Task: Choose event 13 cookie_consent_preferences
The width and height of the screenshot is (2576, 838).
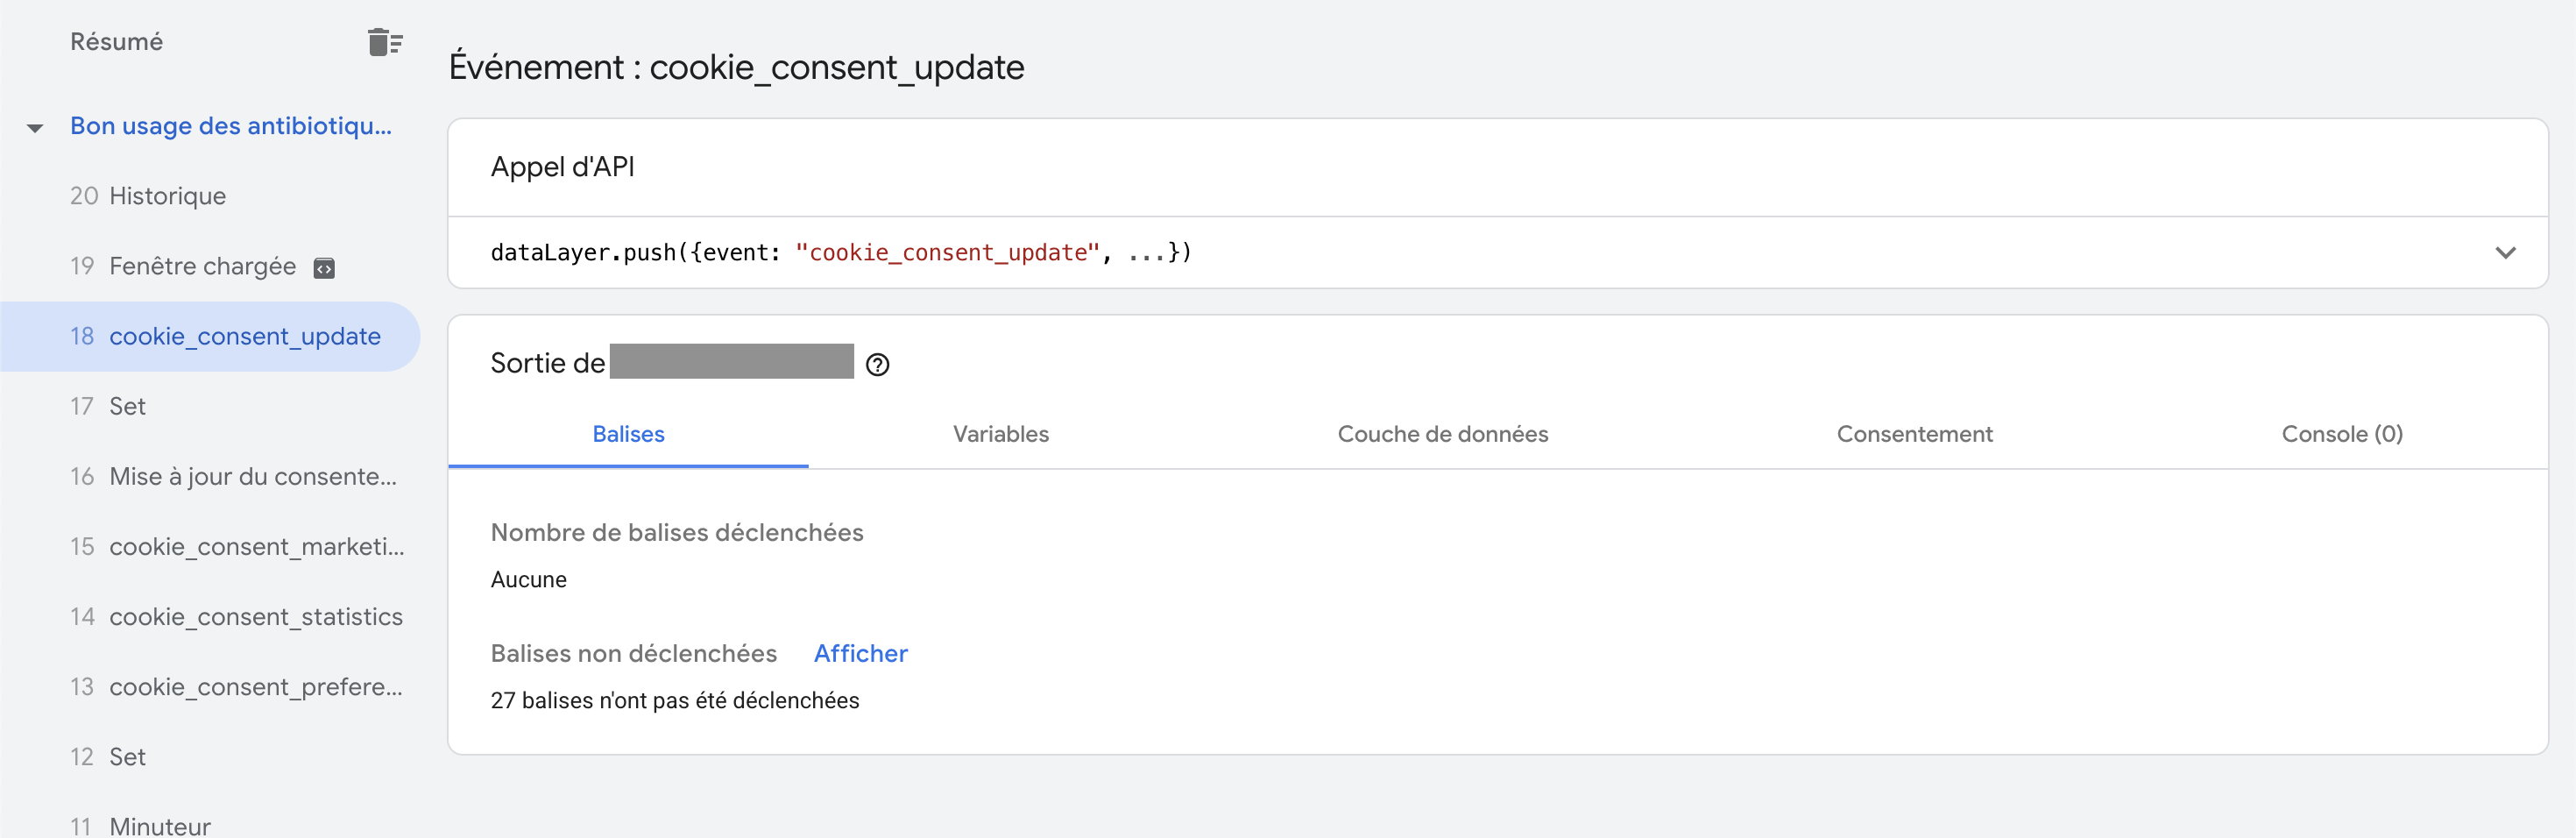Action: point(255,686)
